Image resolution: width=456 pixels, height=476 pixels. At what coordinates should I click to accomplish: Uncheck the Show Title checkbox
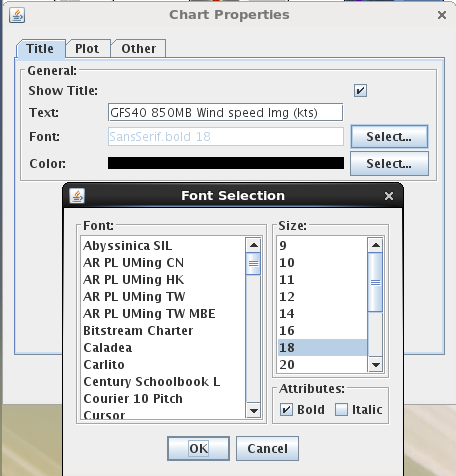click(x=360, y=91)
